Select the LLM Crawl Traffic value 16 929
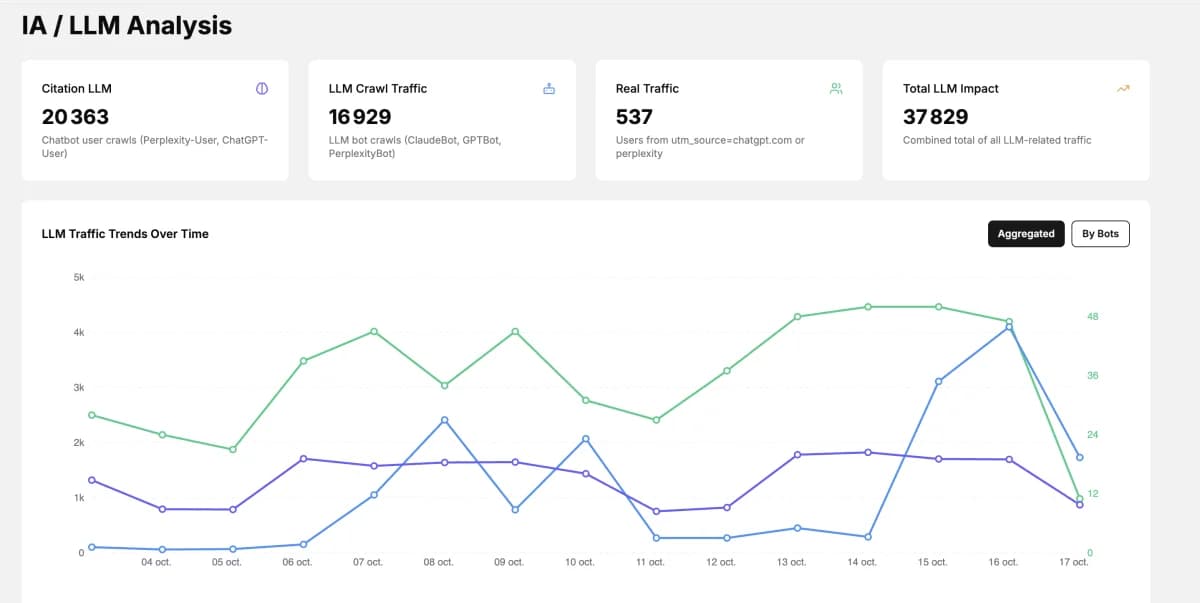 [360, 116]
